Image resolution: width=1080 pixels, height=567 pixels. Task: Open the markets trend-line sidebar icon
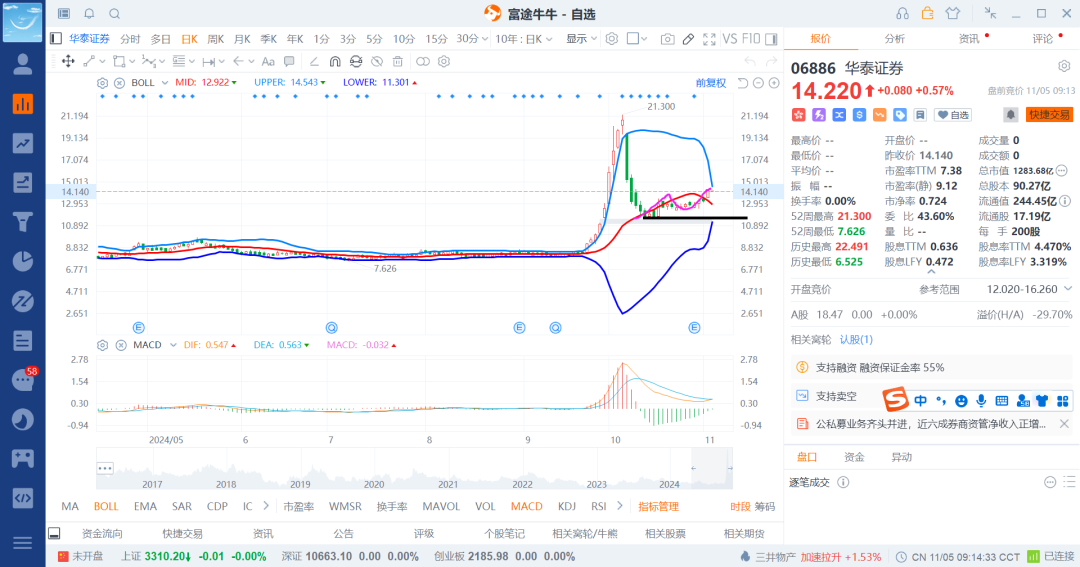coord(23,143)
